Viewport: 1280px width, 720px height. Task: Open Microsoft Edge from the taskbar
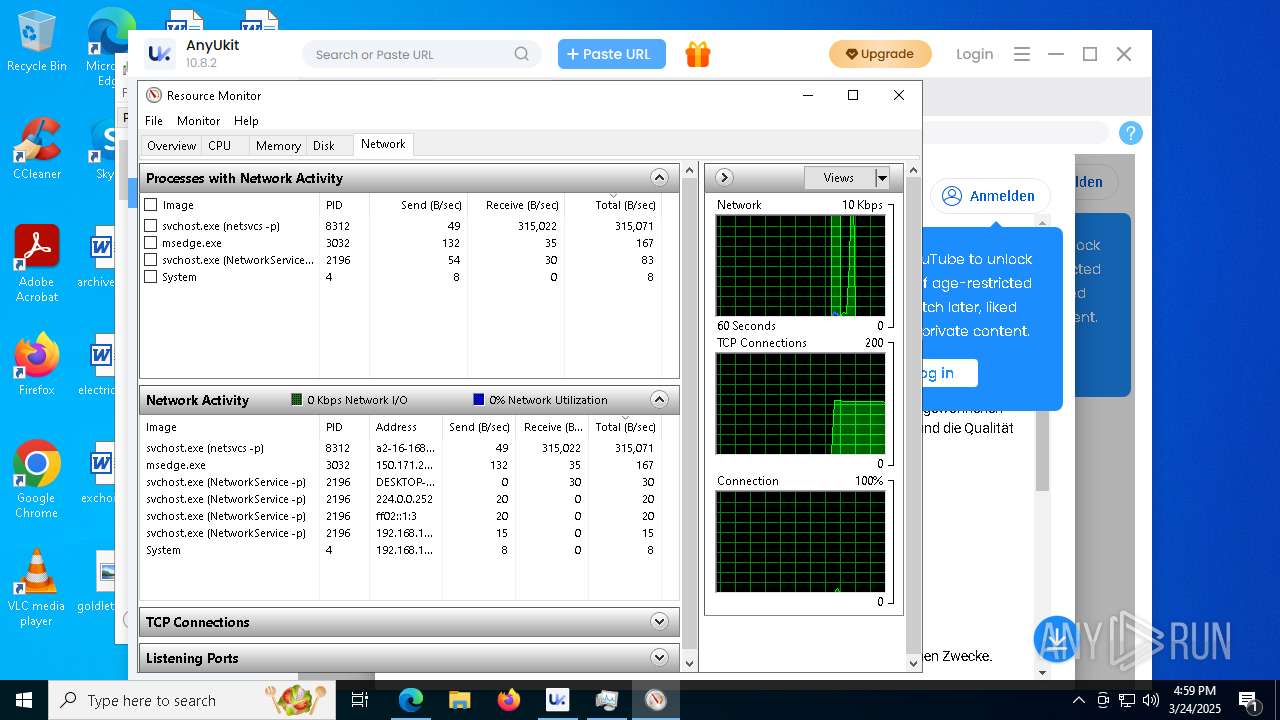coord(411,700)
